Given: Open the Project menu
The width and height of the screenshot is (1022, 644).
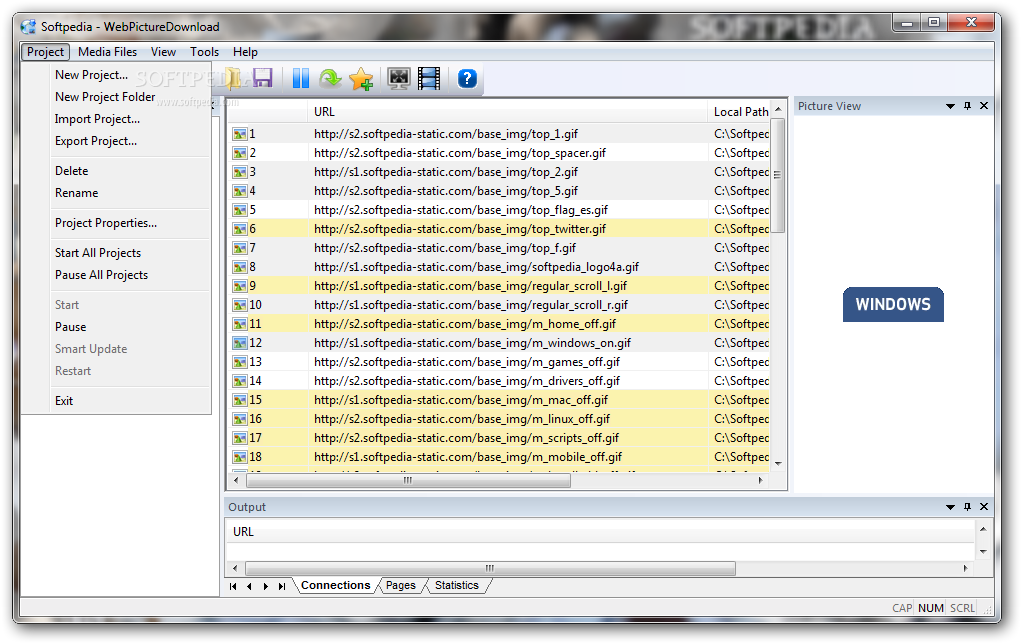Looking at the screenshot, I should tap(45, 52).
